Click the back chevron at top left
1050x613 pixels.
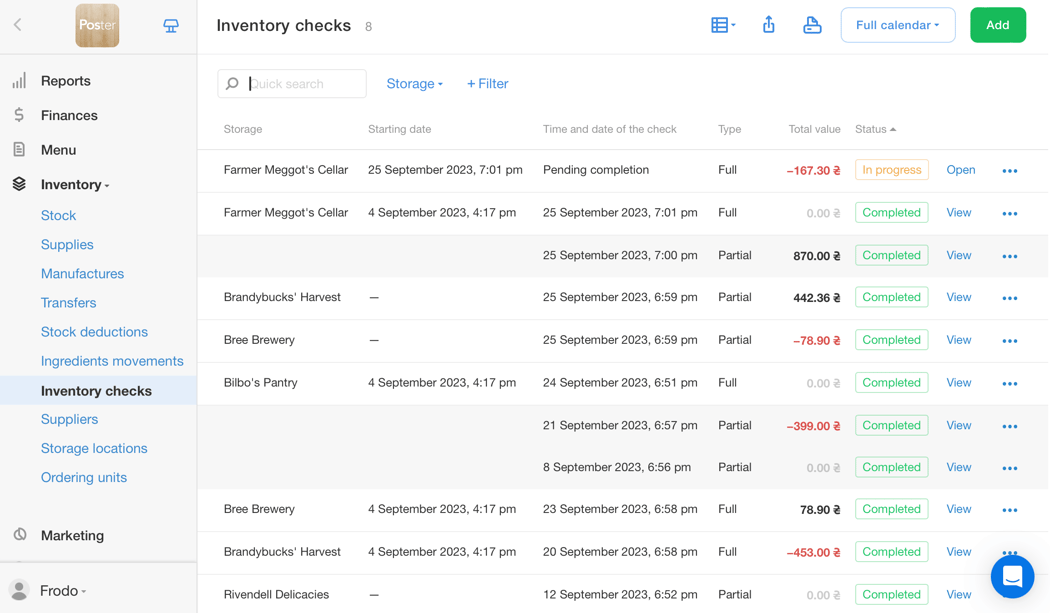(x=18, y=25)
